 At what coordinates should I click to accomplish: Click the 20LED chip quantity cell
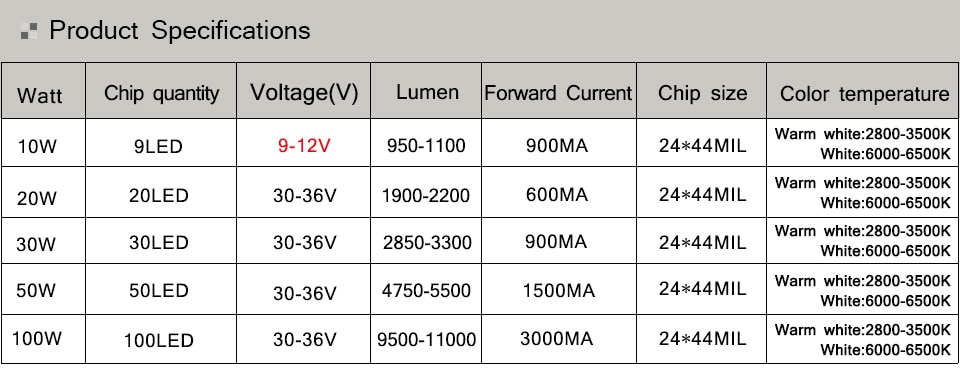coord(159,195)
